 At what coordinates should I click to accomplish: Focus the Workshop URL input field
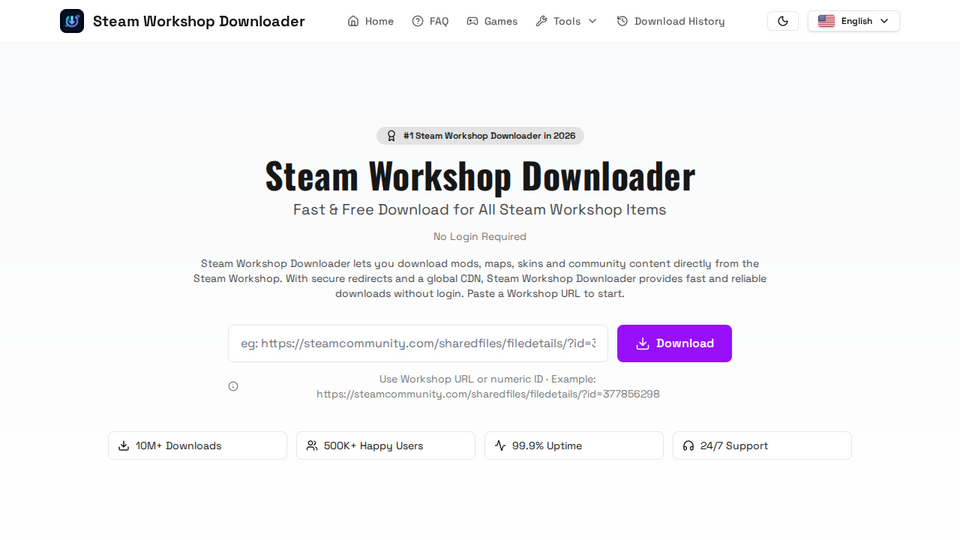418,343
